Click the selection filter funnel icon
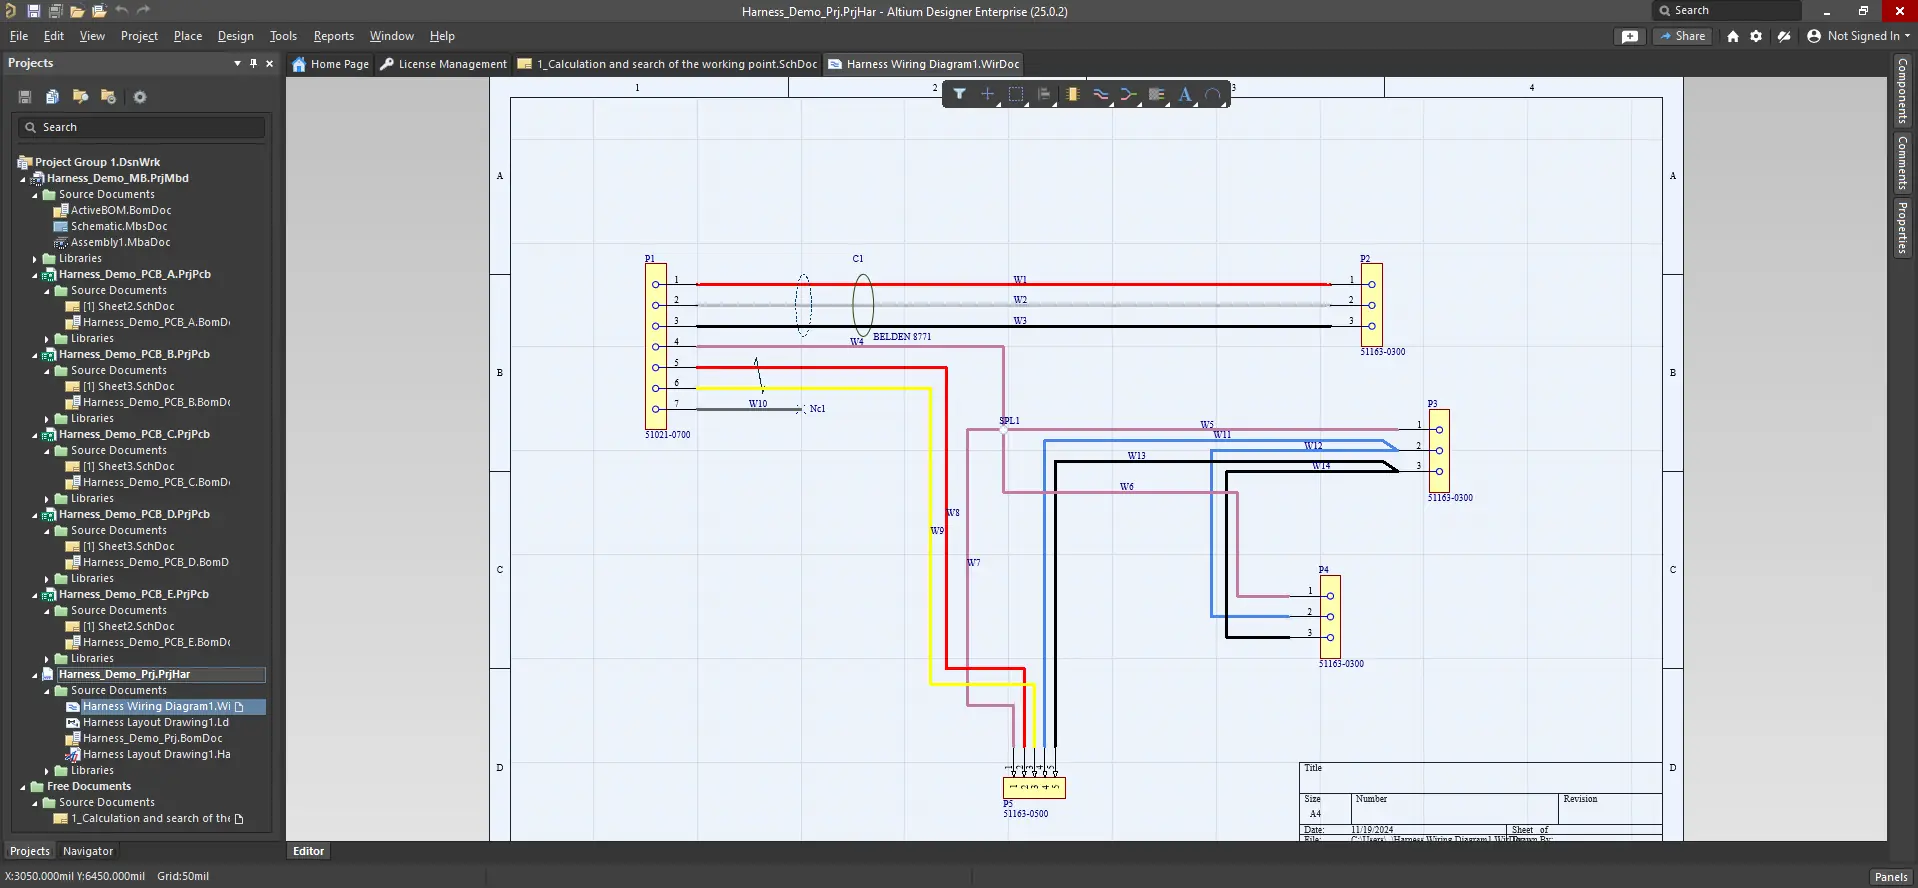Viewport: 1918px width, 888px height. (959, 94)
